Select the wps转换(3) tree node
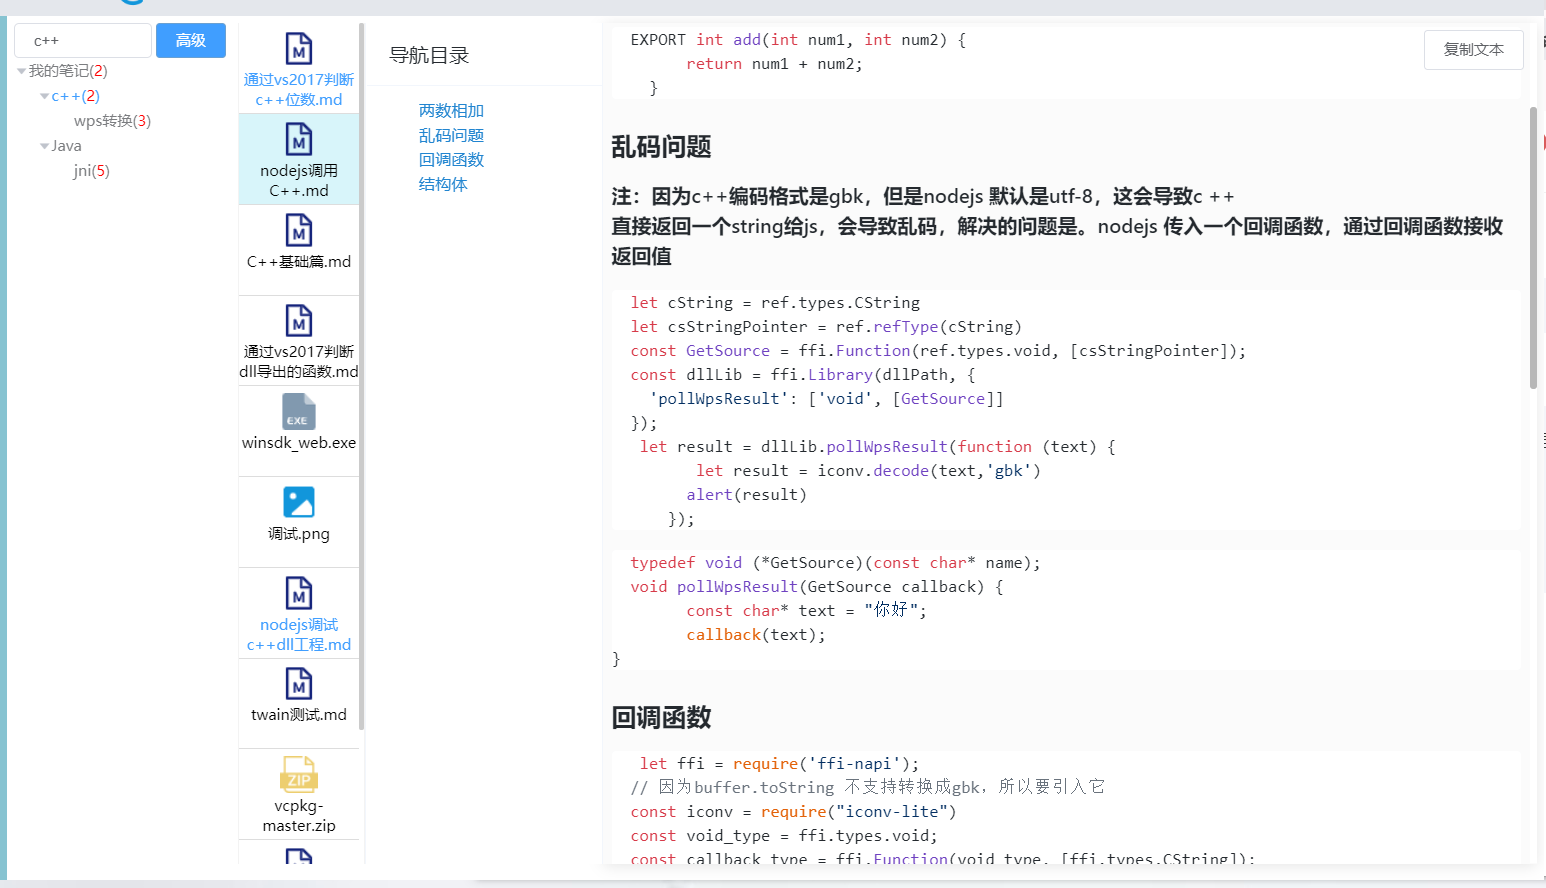Viewport: 1546px width, 888px height. coord(112,121)
